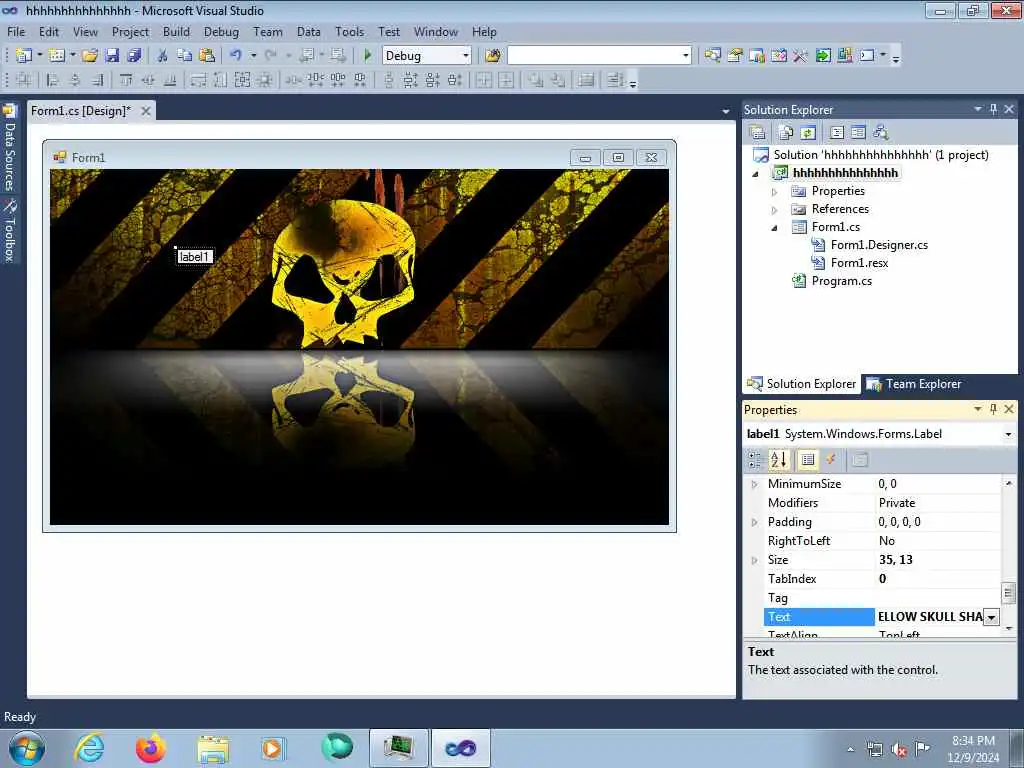Open the File menu
Screen dimensions: 1024x768
pyautogui.click(x=16, y=31)
